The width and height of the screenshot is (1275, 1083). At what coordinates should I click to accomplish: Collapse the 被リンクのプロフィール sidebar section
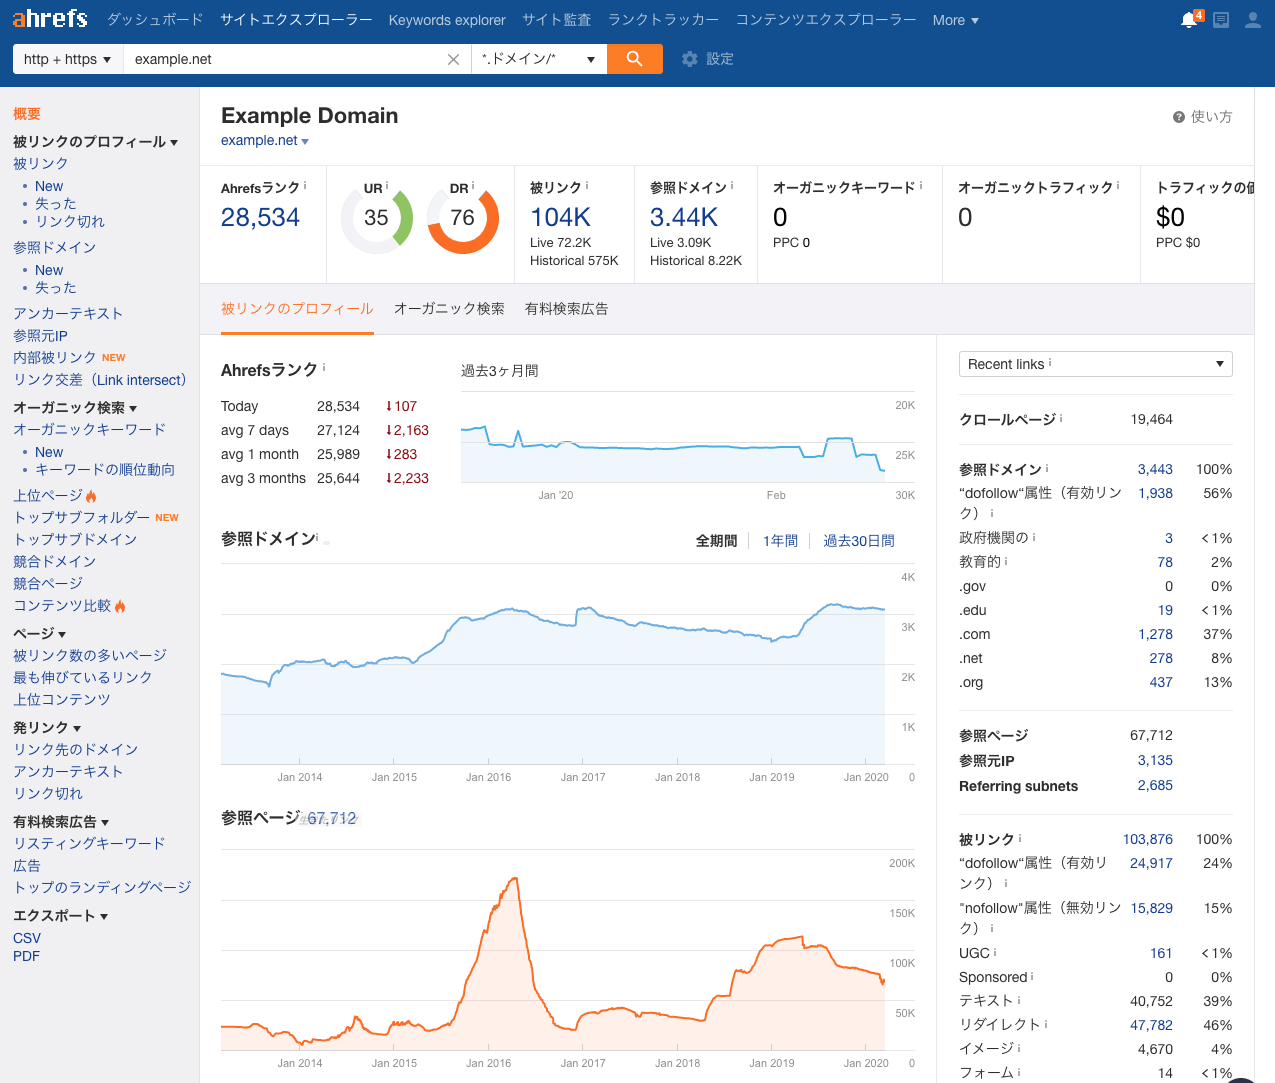coord(95,142)
